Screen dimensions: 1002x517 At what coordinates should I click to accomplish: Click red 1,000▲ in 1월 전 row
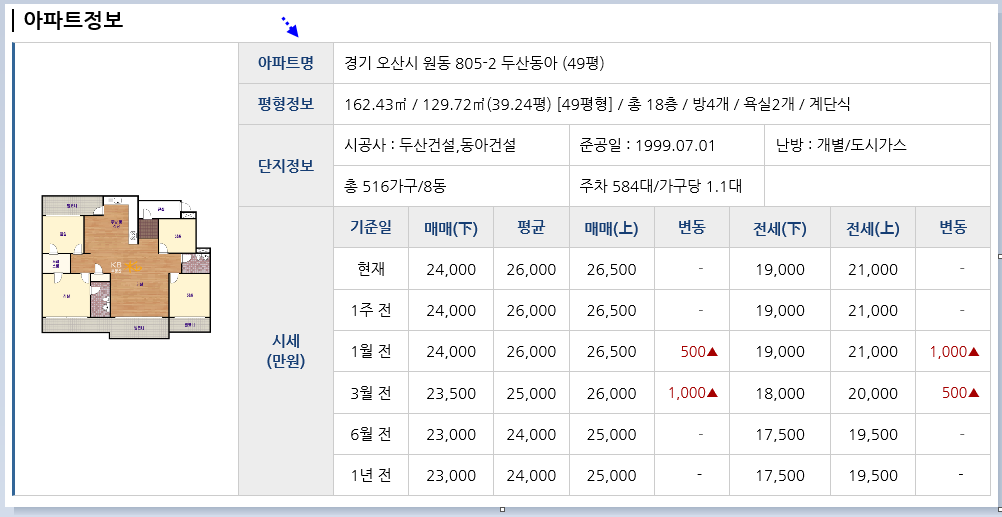(955, 352)
